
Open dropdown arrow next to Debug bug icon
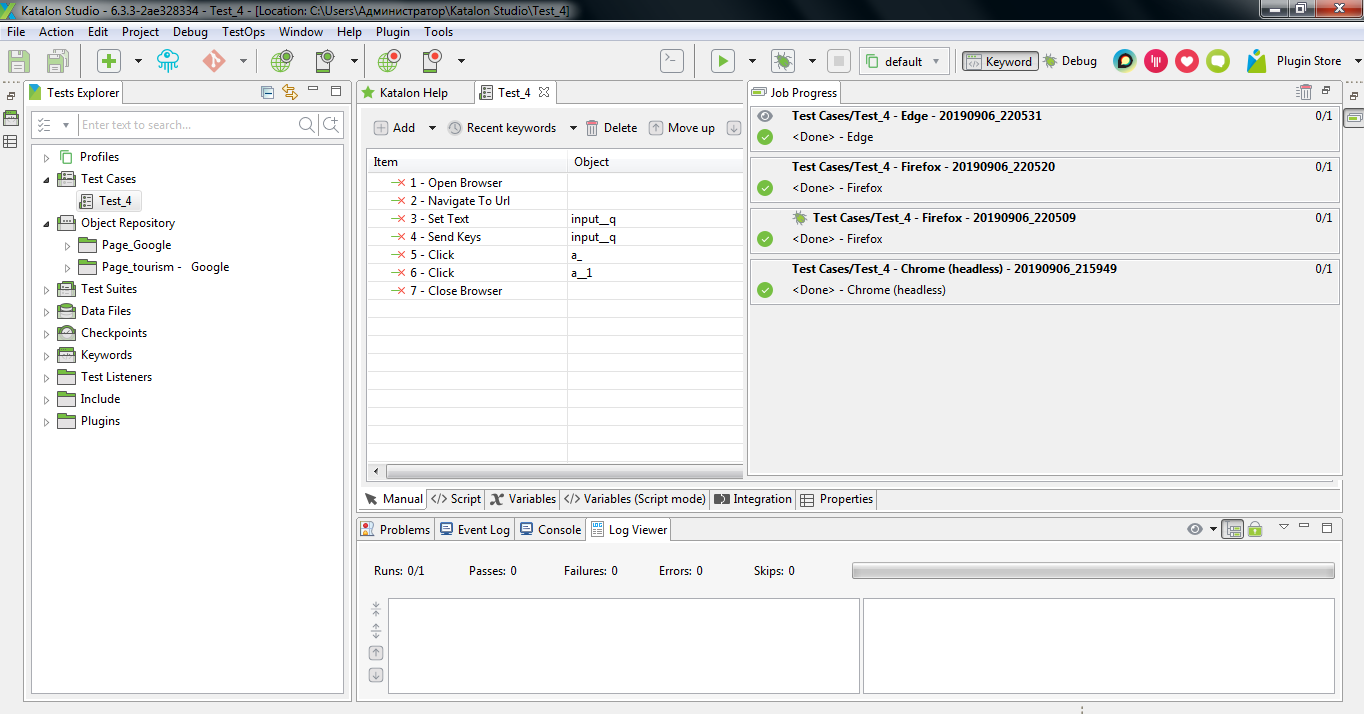[812, 61]
